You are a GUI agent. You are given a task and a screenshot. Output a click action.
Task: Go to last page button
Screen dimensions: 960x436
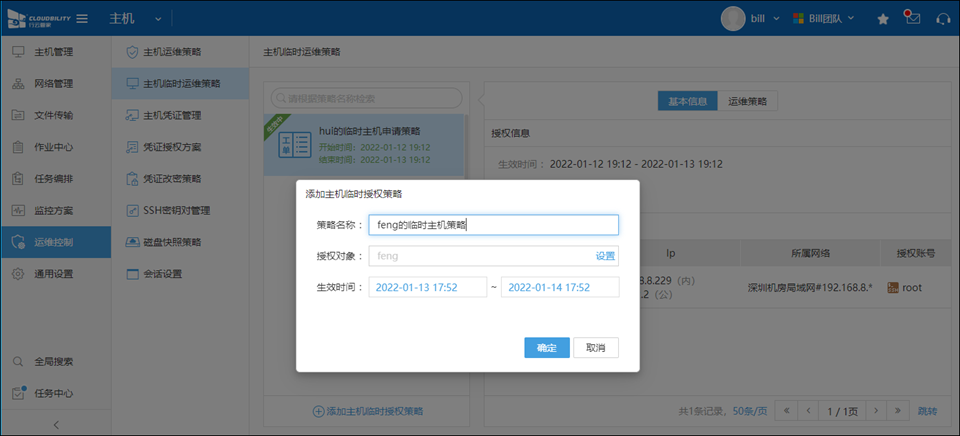pyautogui.click(x=898, y=410)
